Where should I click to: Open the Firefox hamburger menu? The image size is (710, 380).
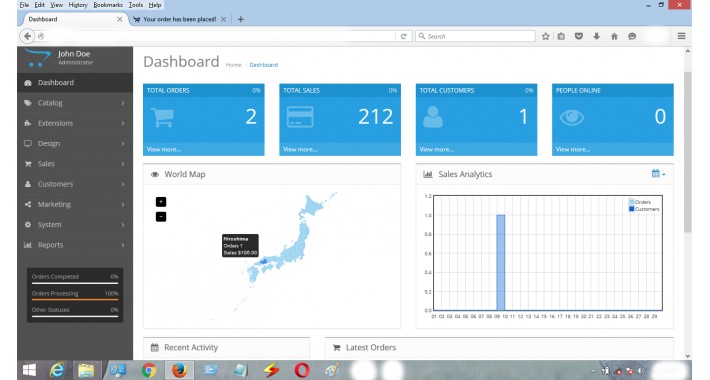(x=681, y=36)
